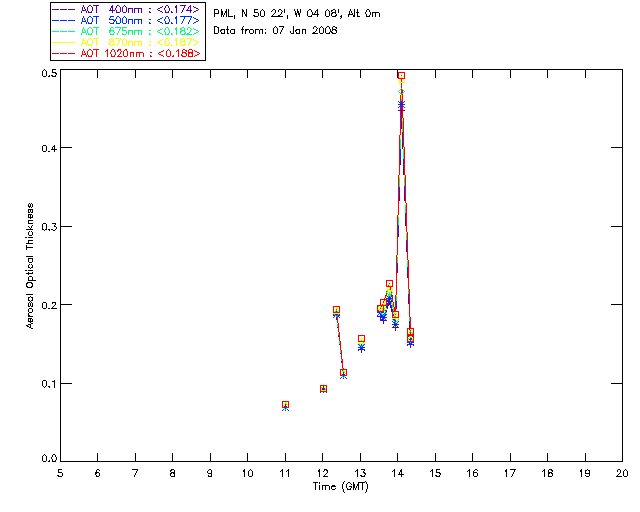Click the x-axis tick label "12"

coord(322,474)
